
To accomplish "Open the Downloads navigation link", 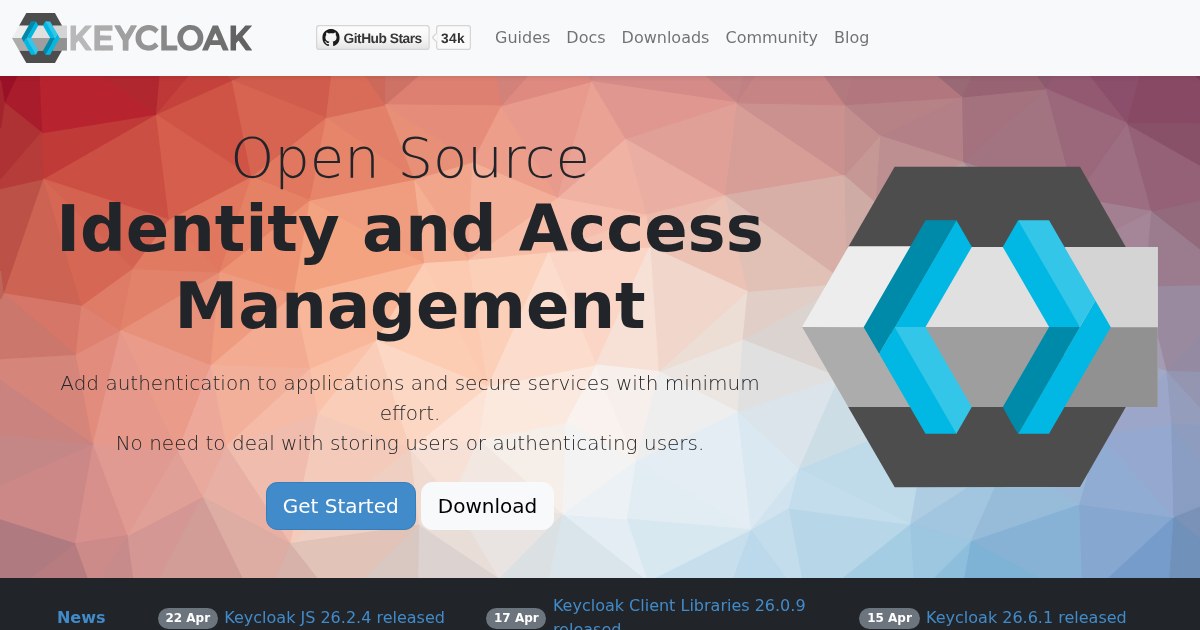I will 665,37.
